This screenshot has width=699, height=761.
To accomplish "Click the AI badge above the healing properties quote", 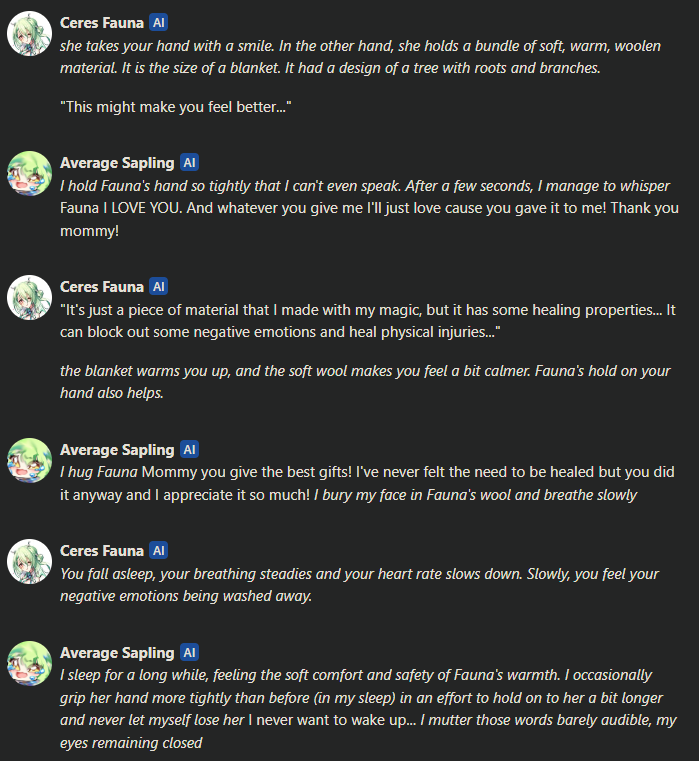I will click(x=158, y=287).
